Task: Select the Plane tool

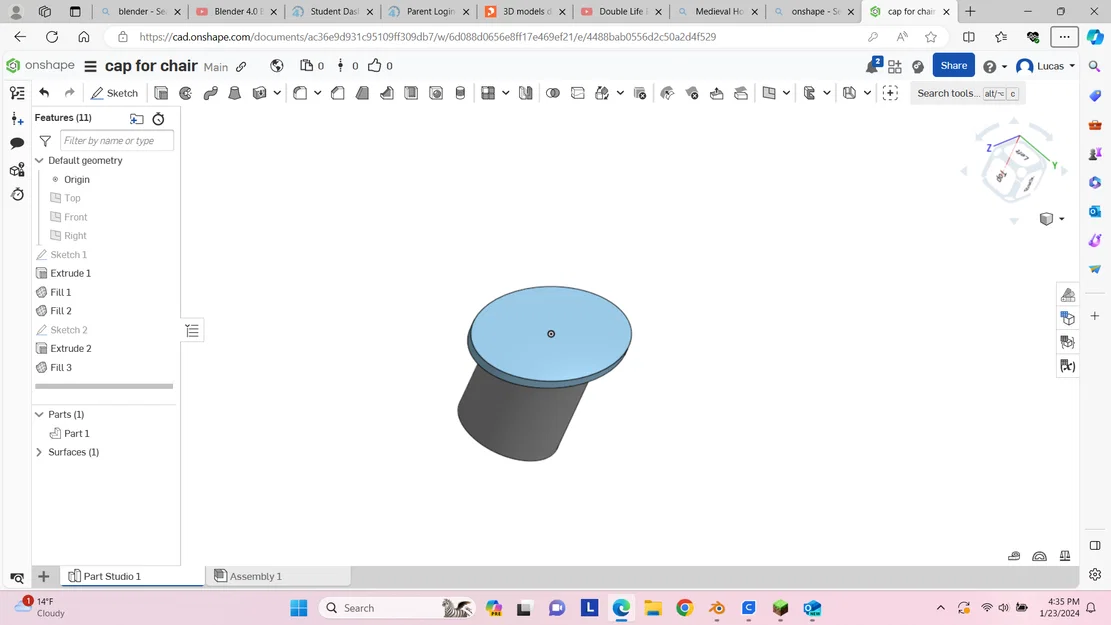Action: [769, 93]
